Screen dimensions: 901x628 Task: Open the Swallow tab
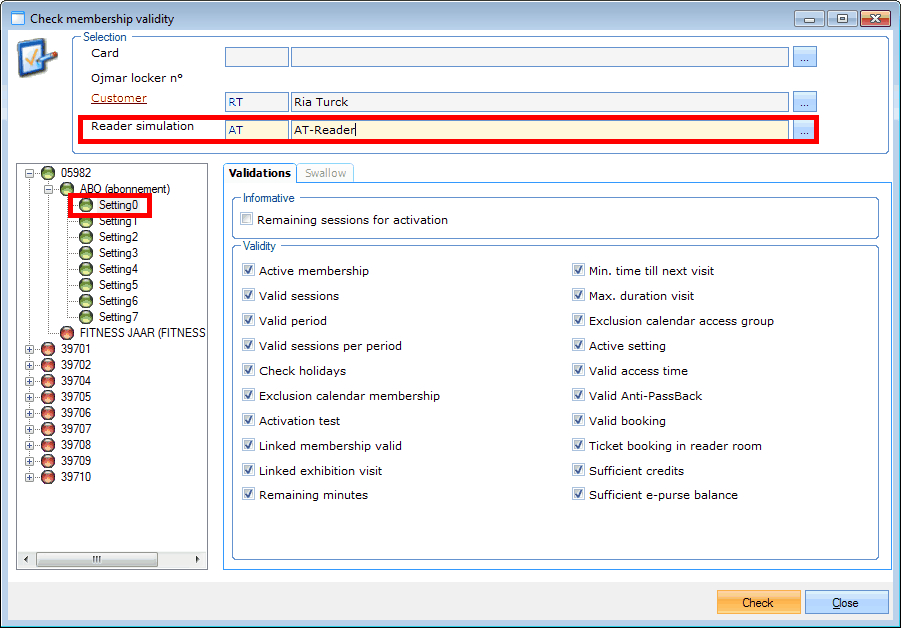click(x=325, y=173)
